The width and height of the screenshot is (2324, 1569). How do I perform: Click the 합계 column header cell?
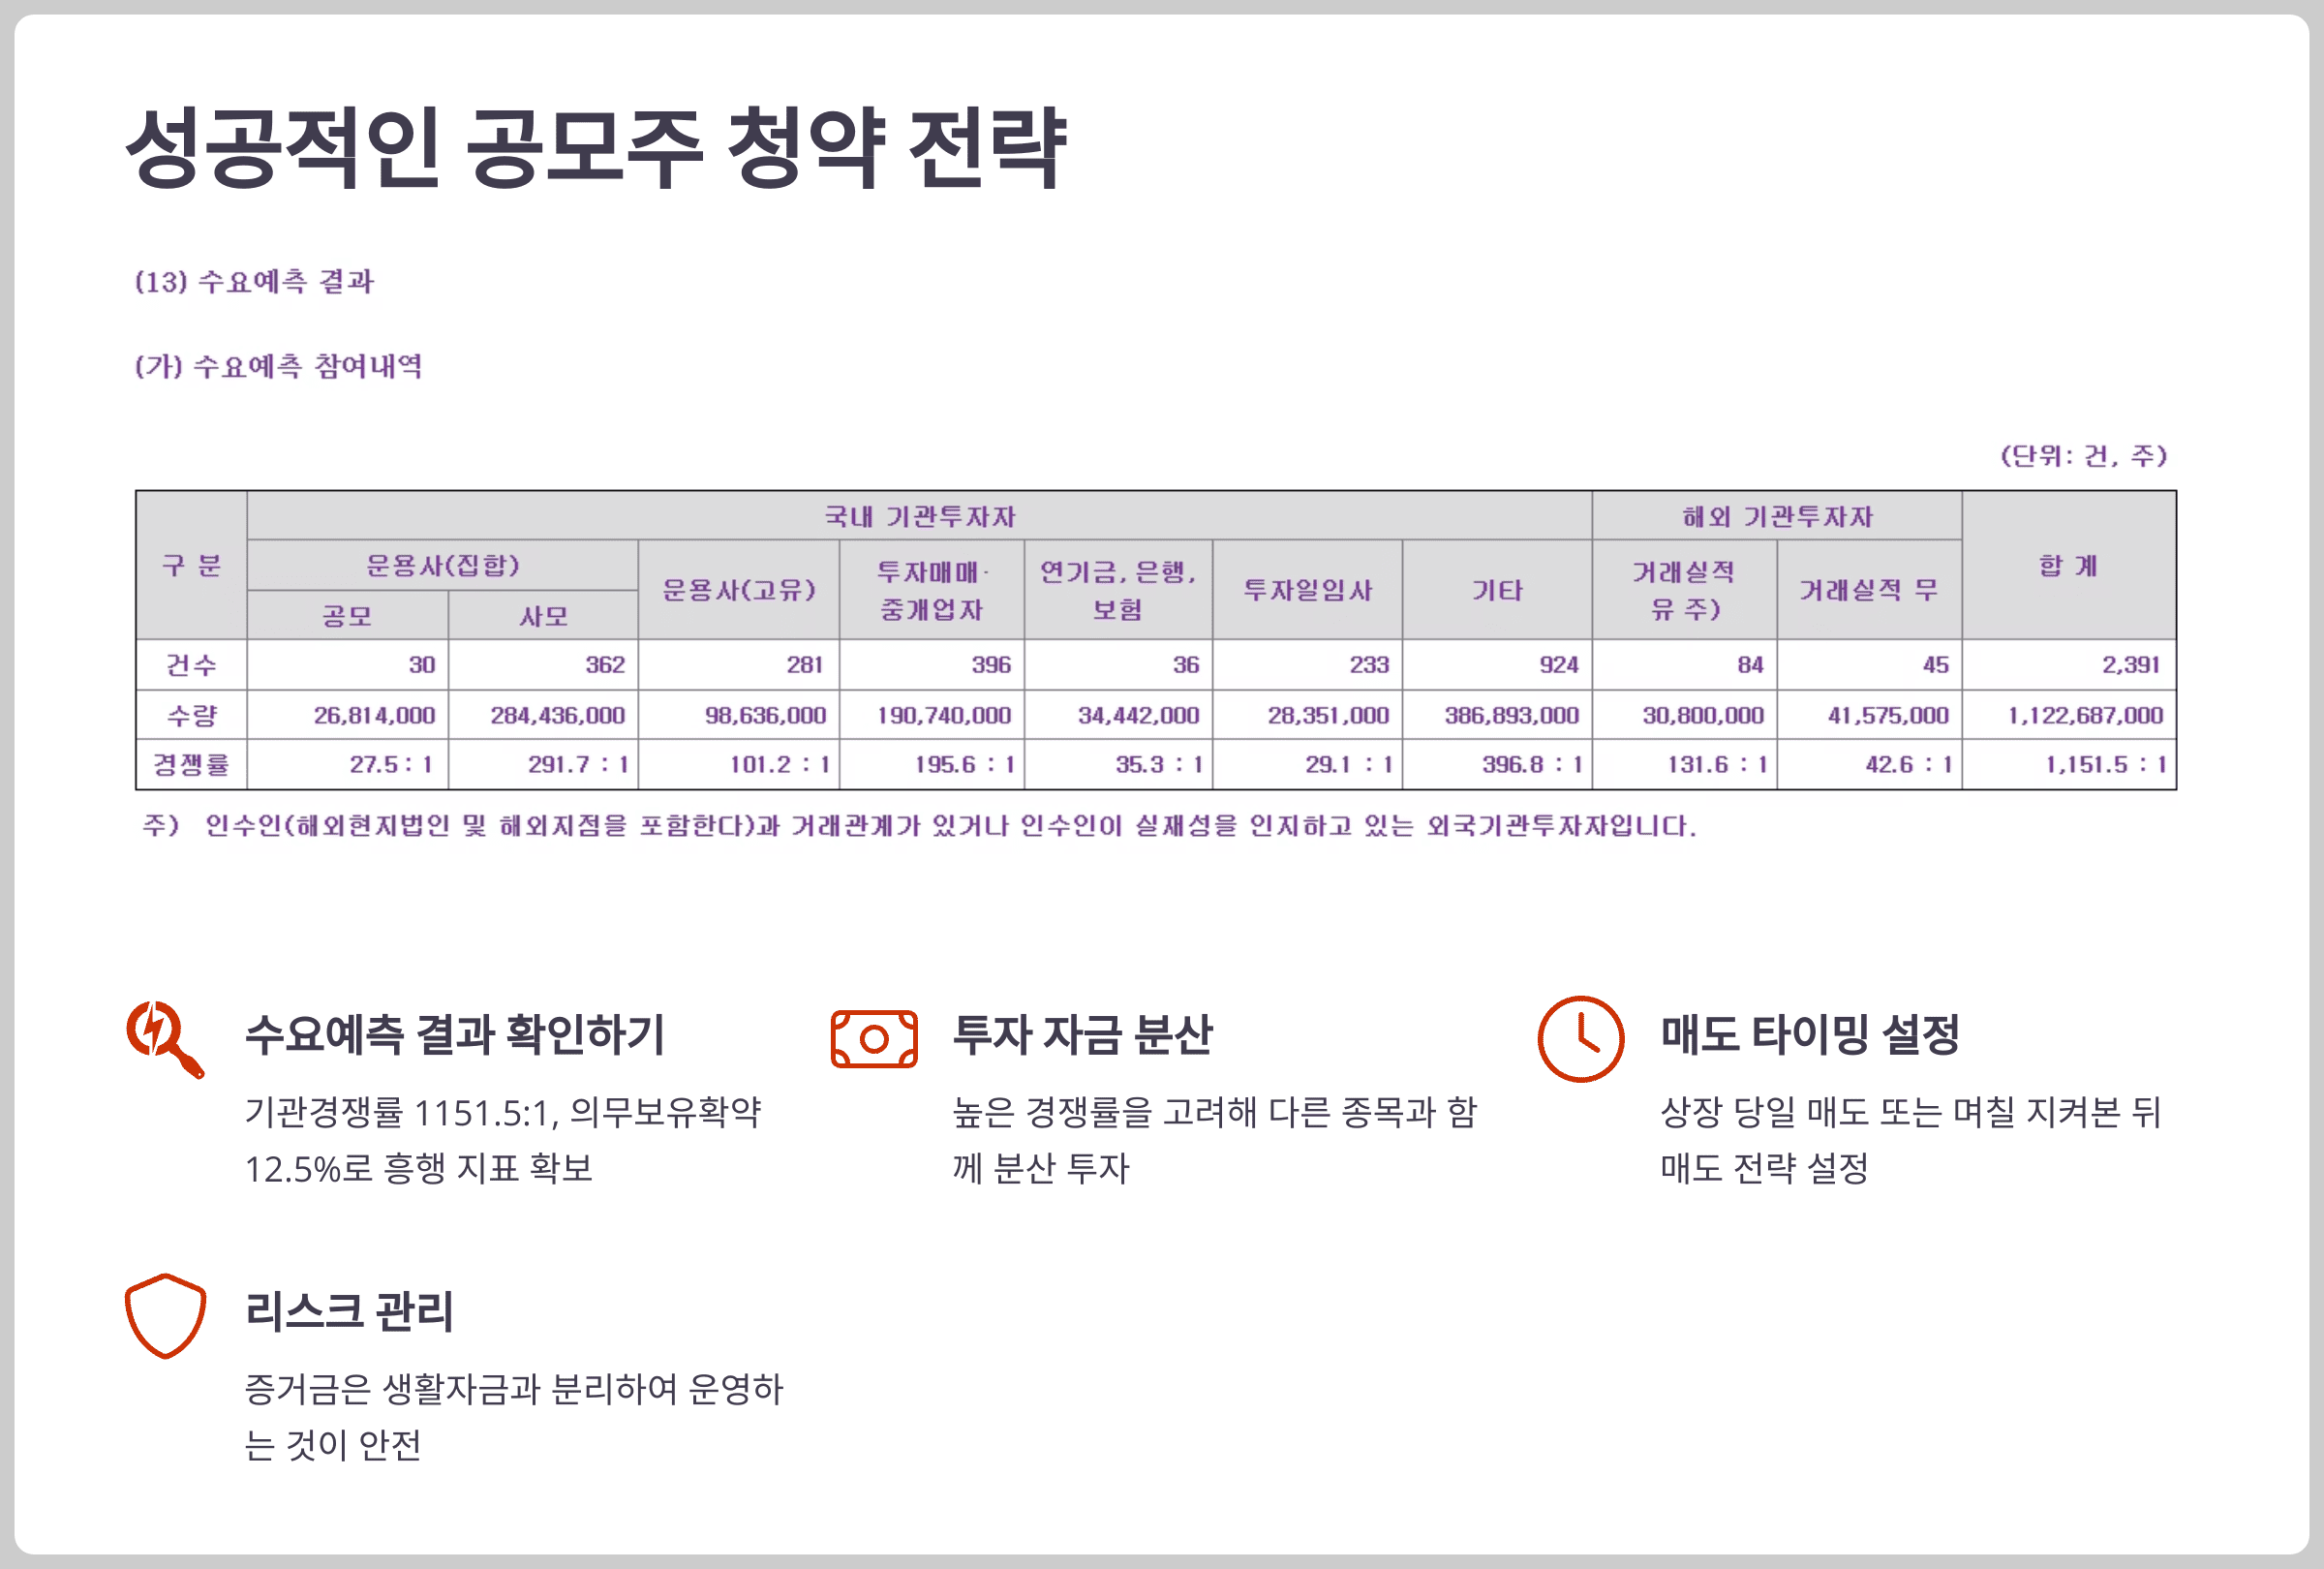pyautogui.click(x=2068, y=565)
